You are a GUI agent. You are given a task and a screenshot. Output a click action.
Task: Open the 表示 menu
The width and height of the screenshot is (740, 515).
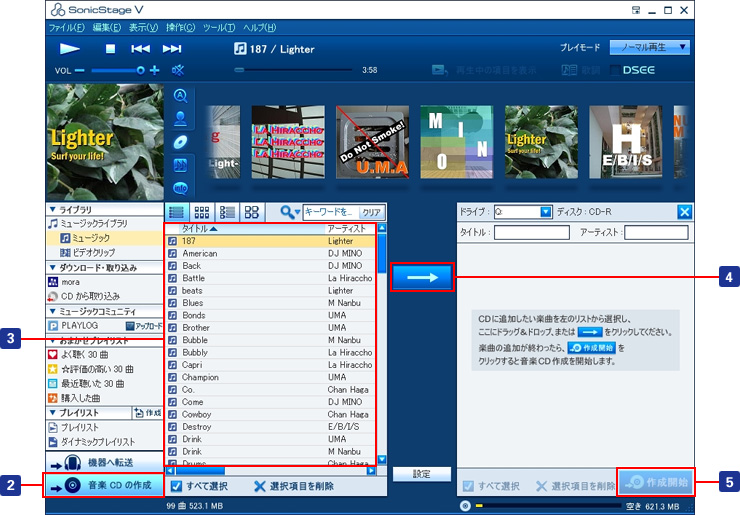tap(143, 27)
